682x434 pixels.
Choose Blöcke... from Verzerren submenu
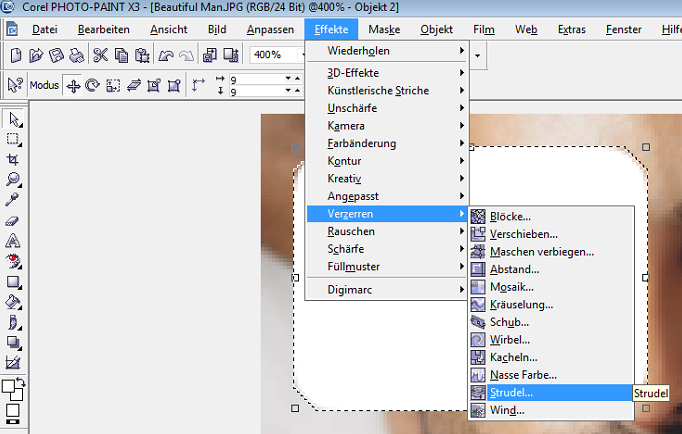[x=551, y=217]
